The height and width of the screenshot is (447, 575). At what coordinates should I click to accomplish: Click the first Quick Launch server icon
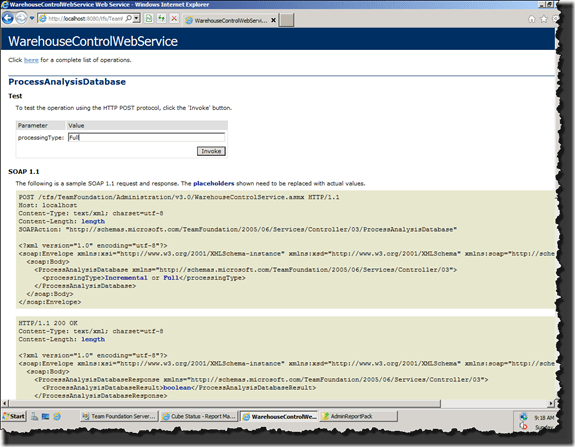(34, 416)
